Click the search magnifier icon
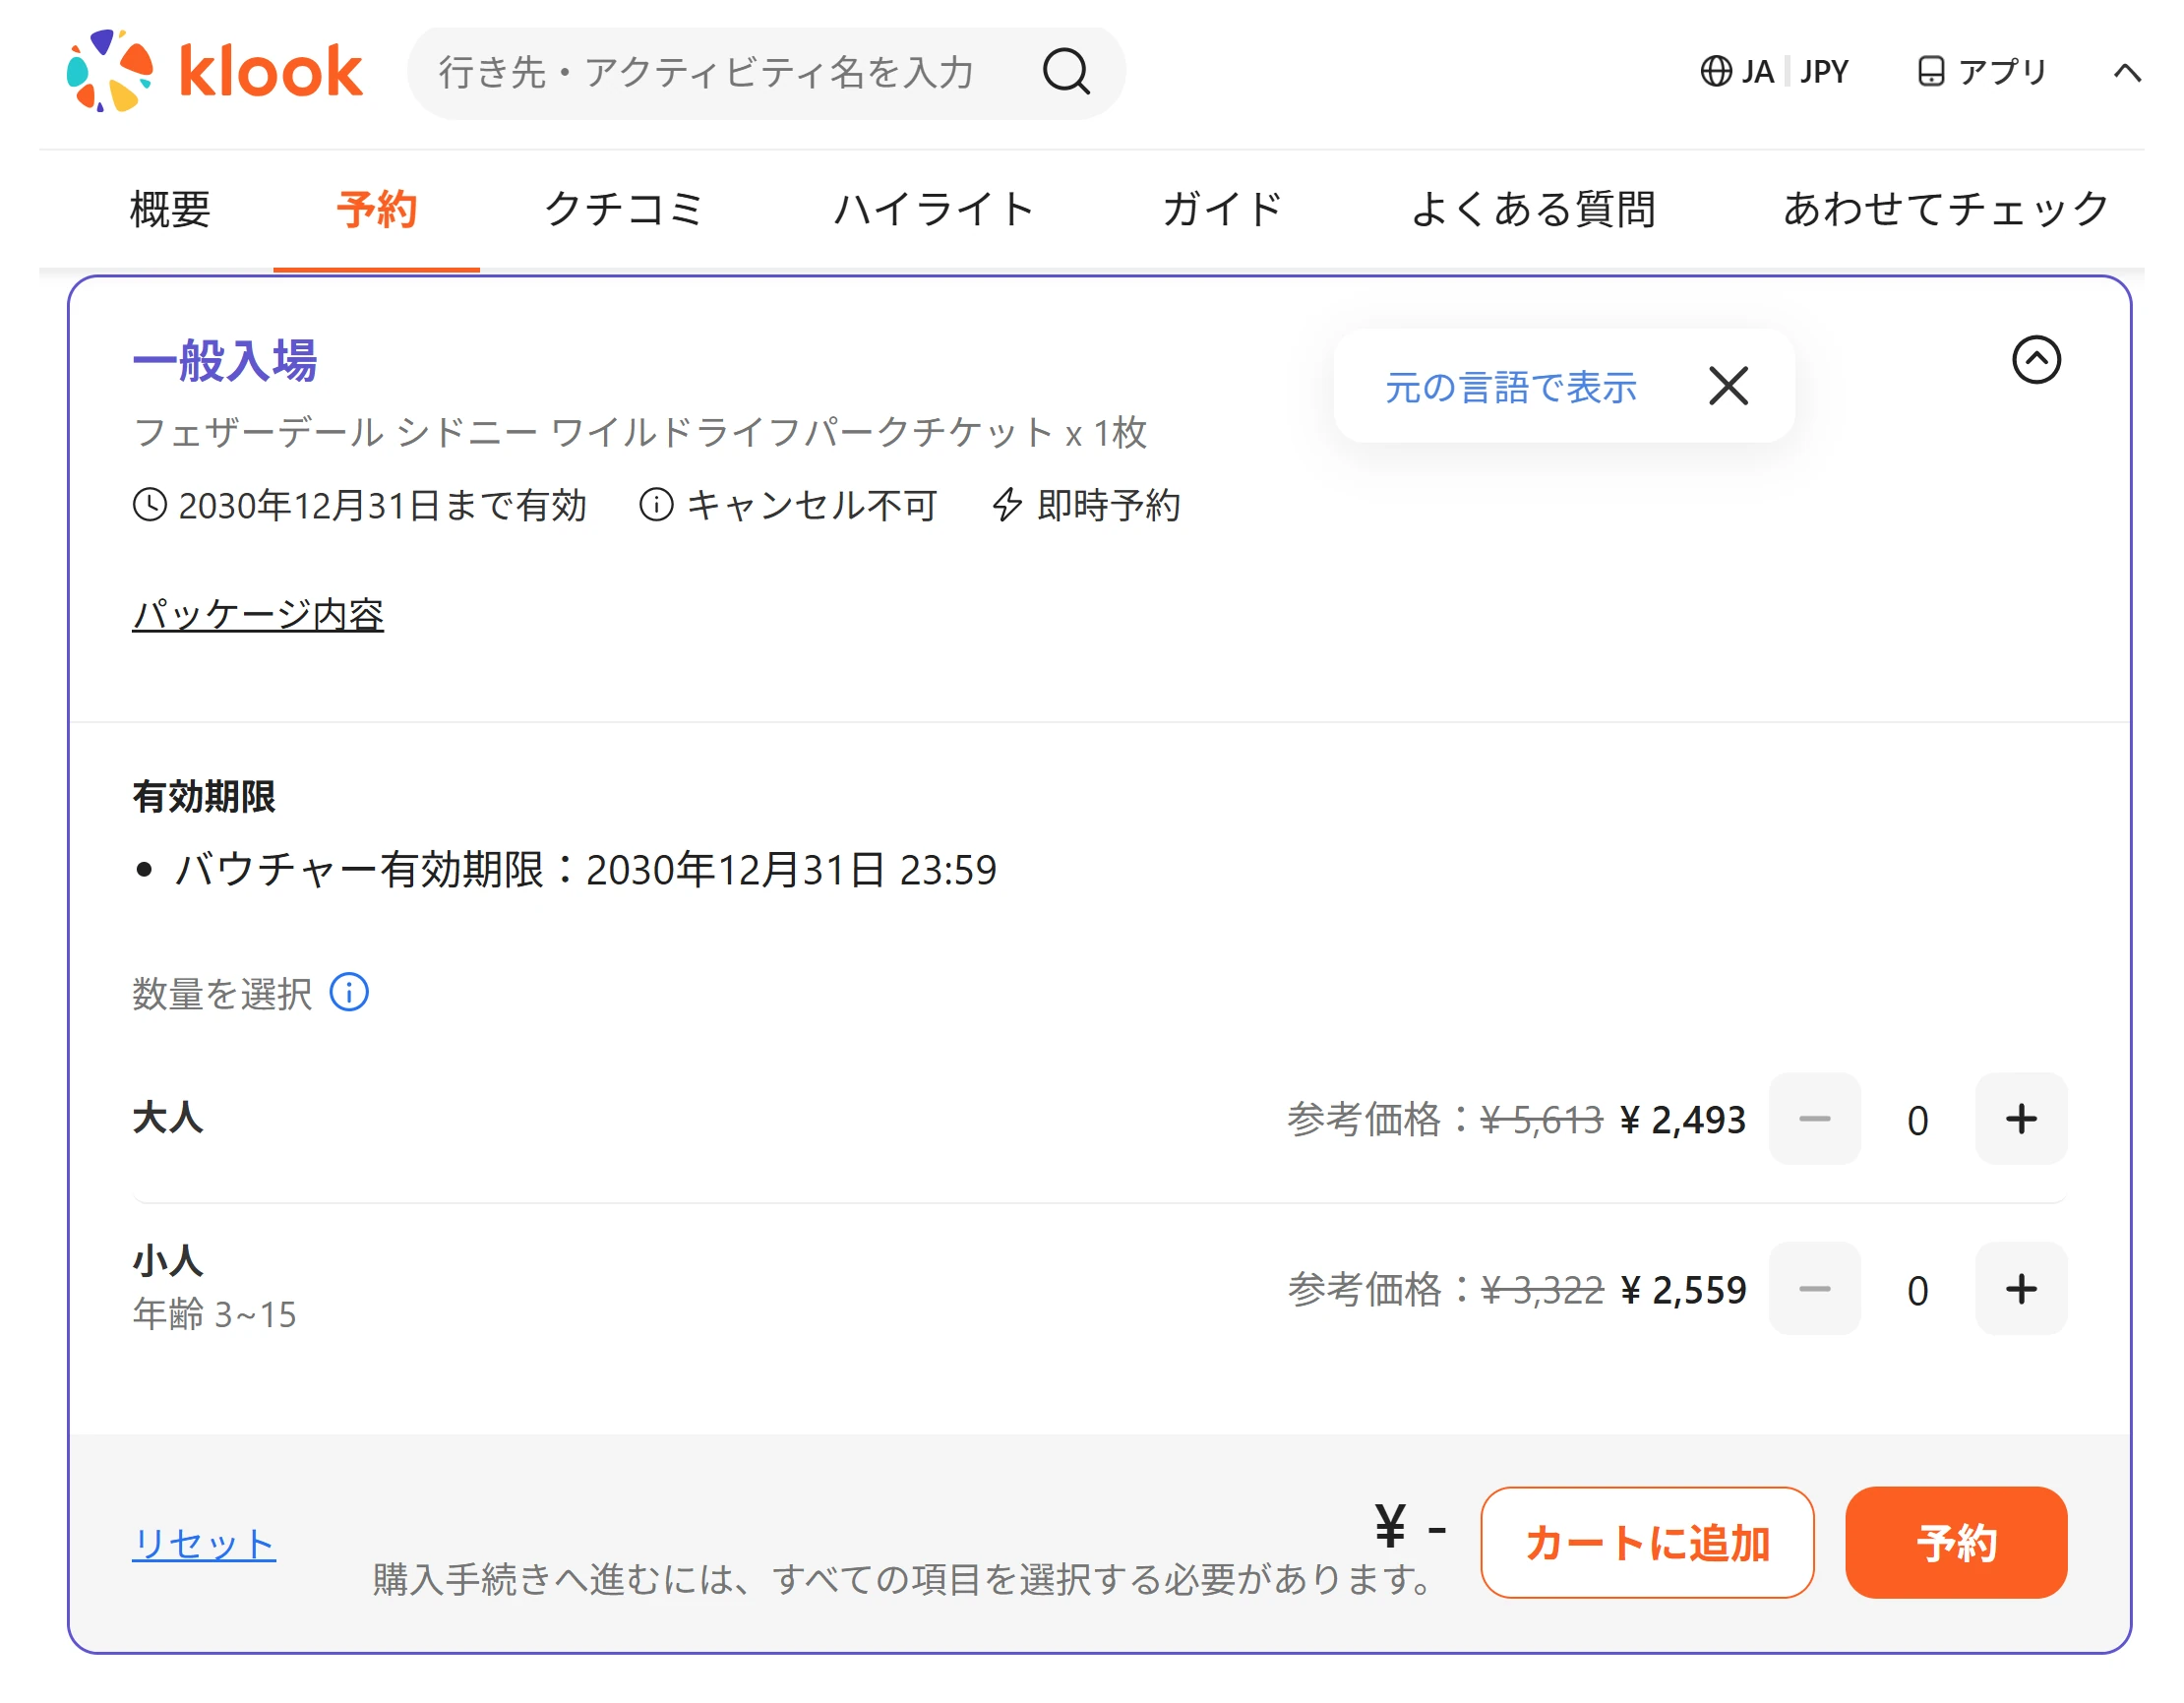Image resolution: width=2184 pixels, height=1703 pixels. coord(1066,72)
